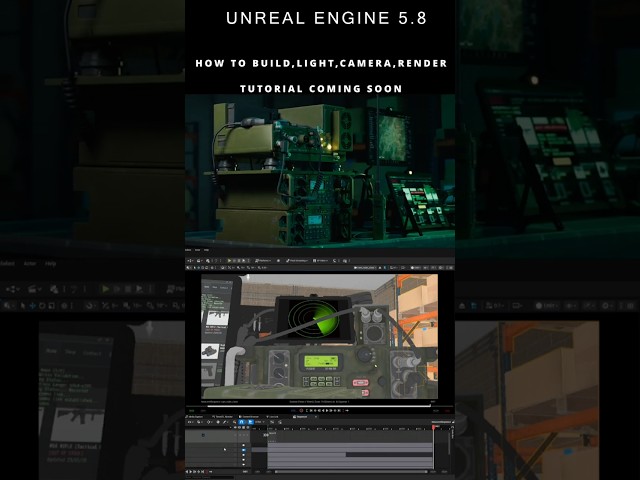Open the Help menu
The height and width of the screenshot is (480, 640).
[206, 250]
